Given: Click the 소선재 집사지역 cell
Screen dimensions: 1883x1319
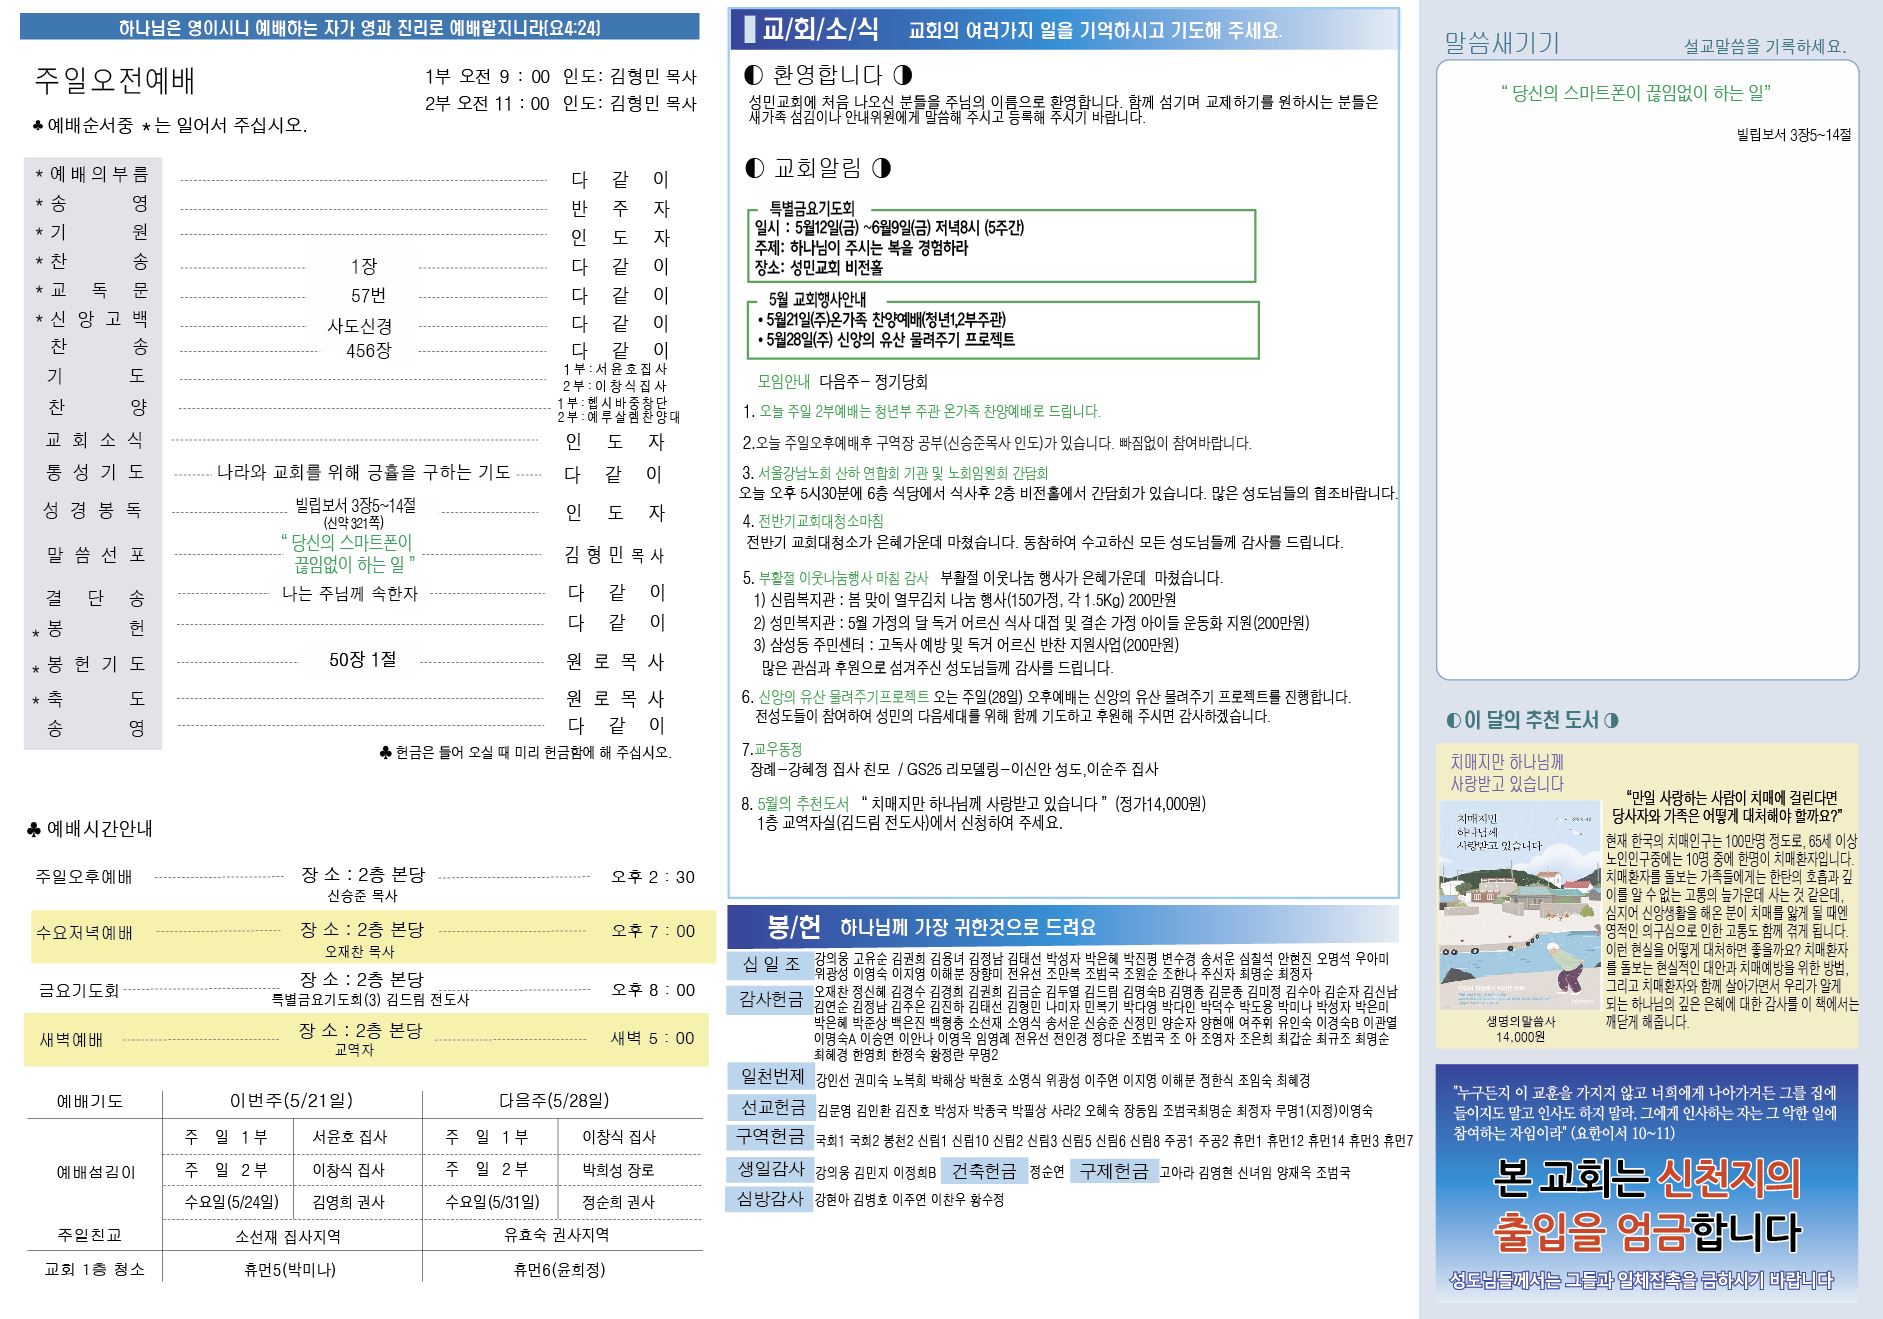Looking at the screenshot, I should [288, 1236].
